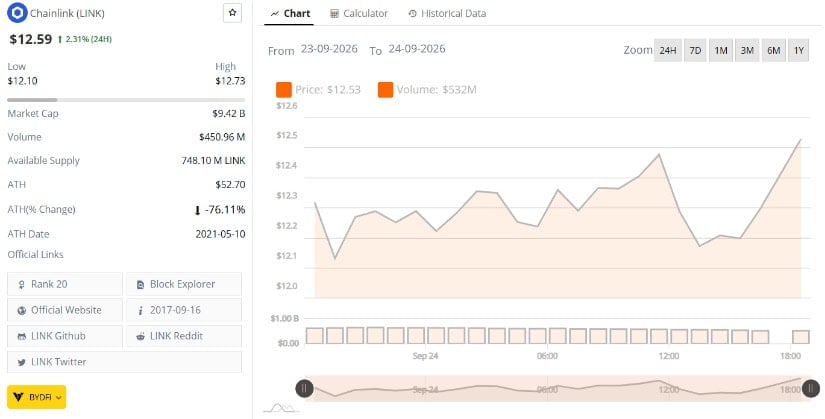The height and width of the screenshot is (419, 825).
Task: Click the globe icon beside Official Website
Action: [22, 311]
